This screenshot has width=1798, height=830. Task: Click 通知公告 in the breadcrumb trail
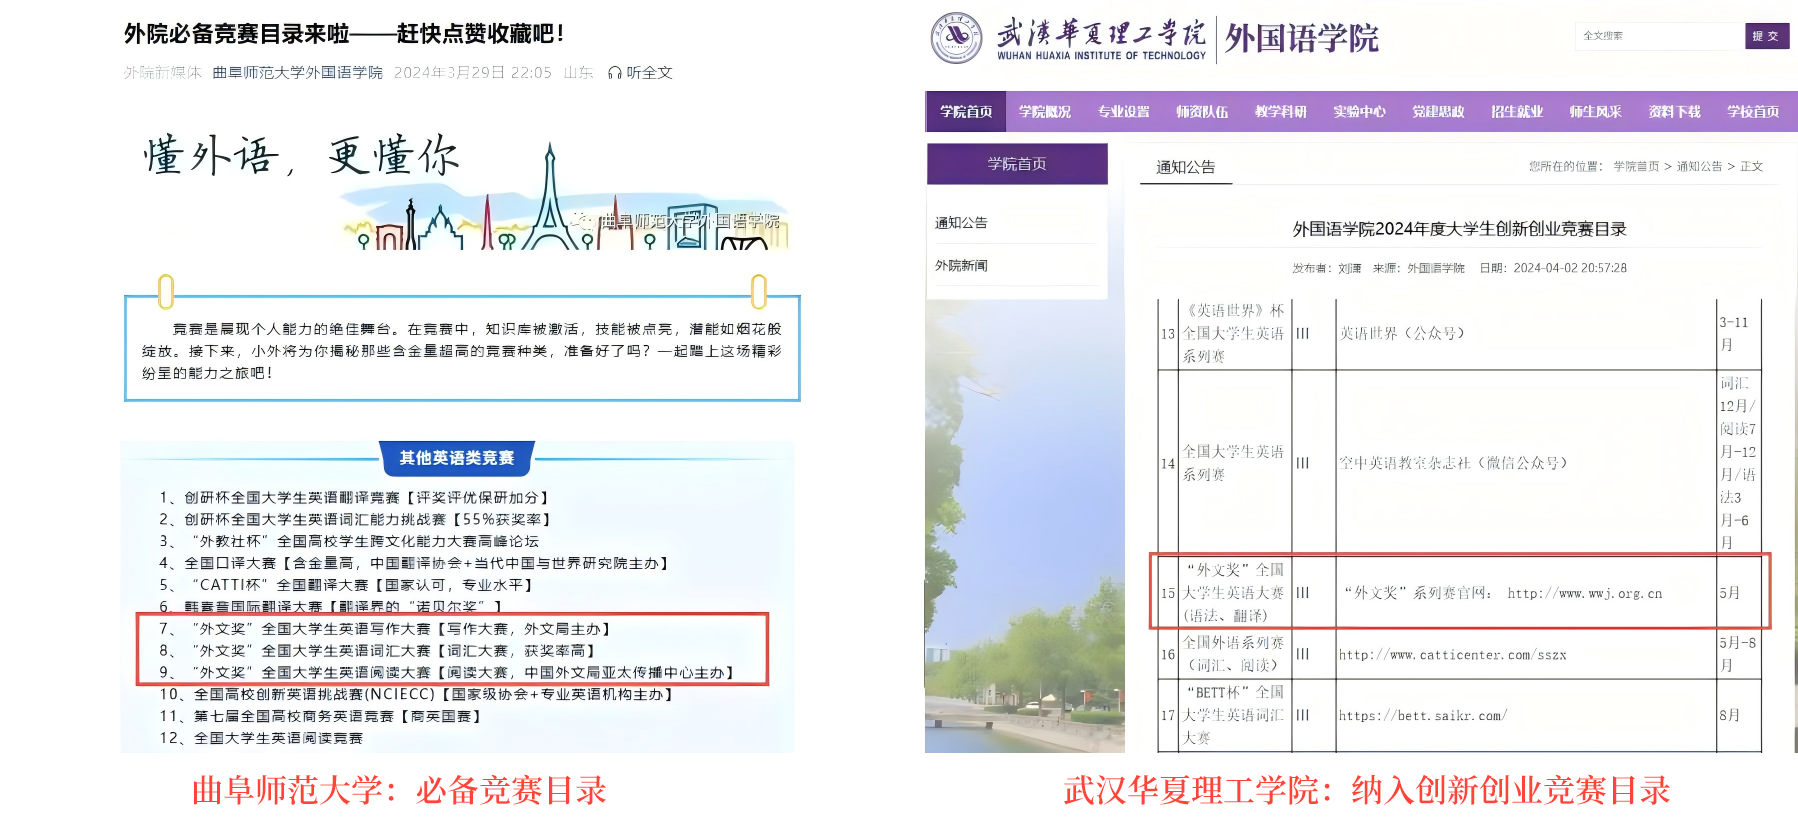pos(1699,167)
